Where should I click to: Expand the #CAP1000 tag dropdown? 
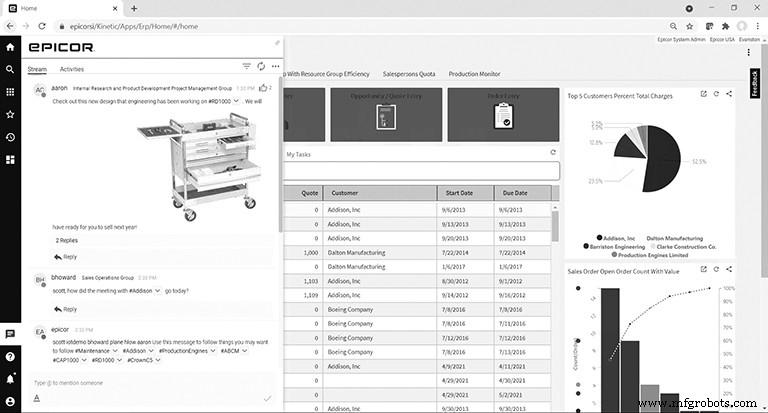84,360
